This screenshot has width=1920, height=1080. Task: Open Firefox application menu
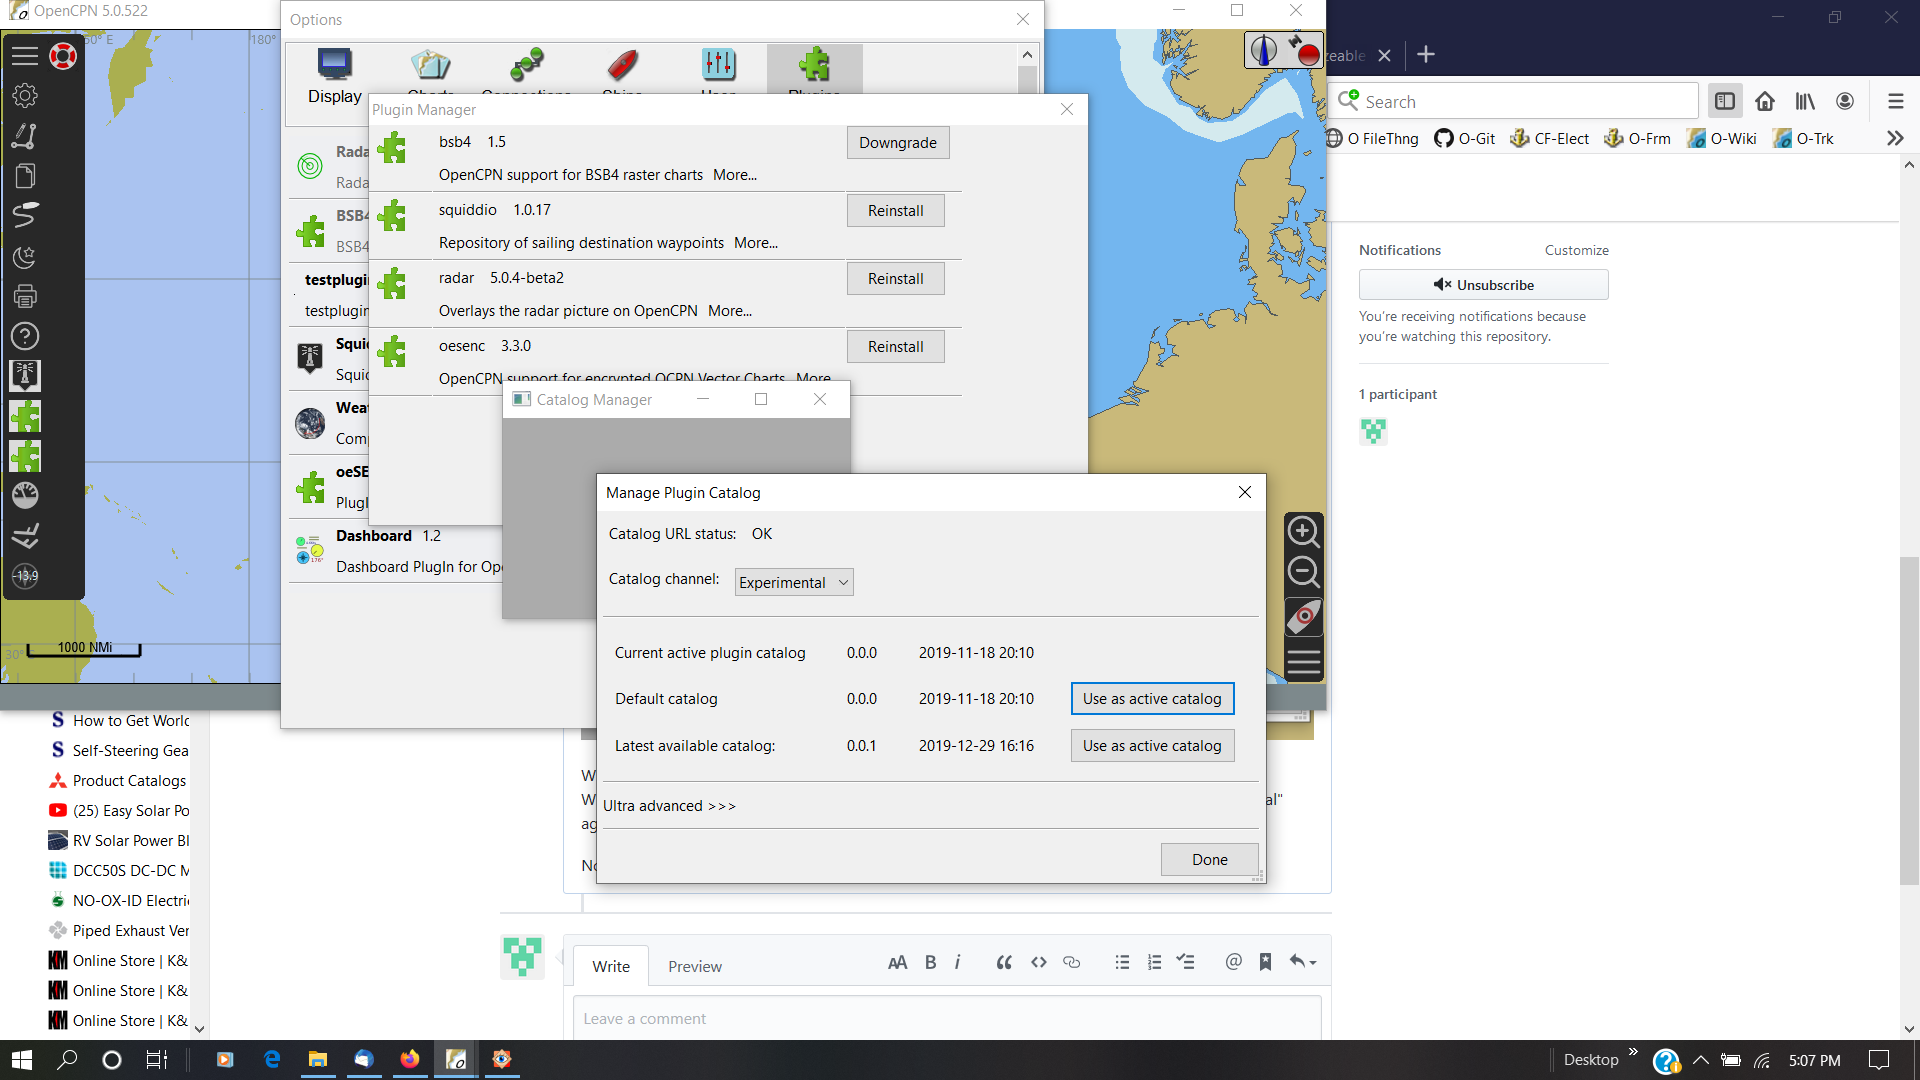click(x=1895, y=101)
